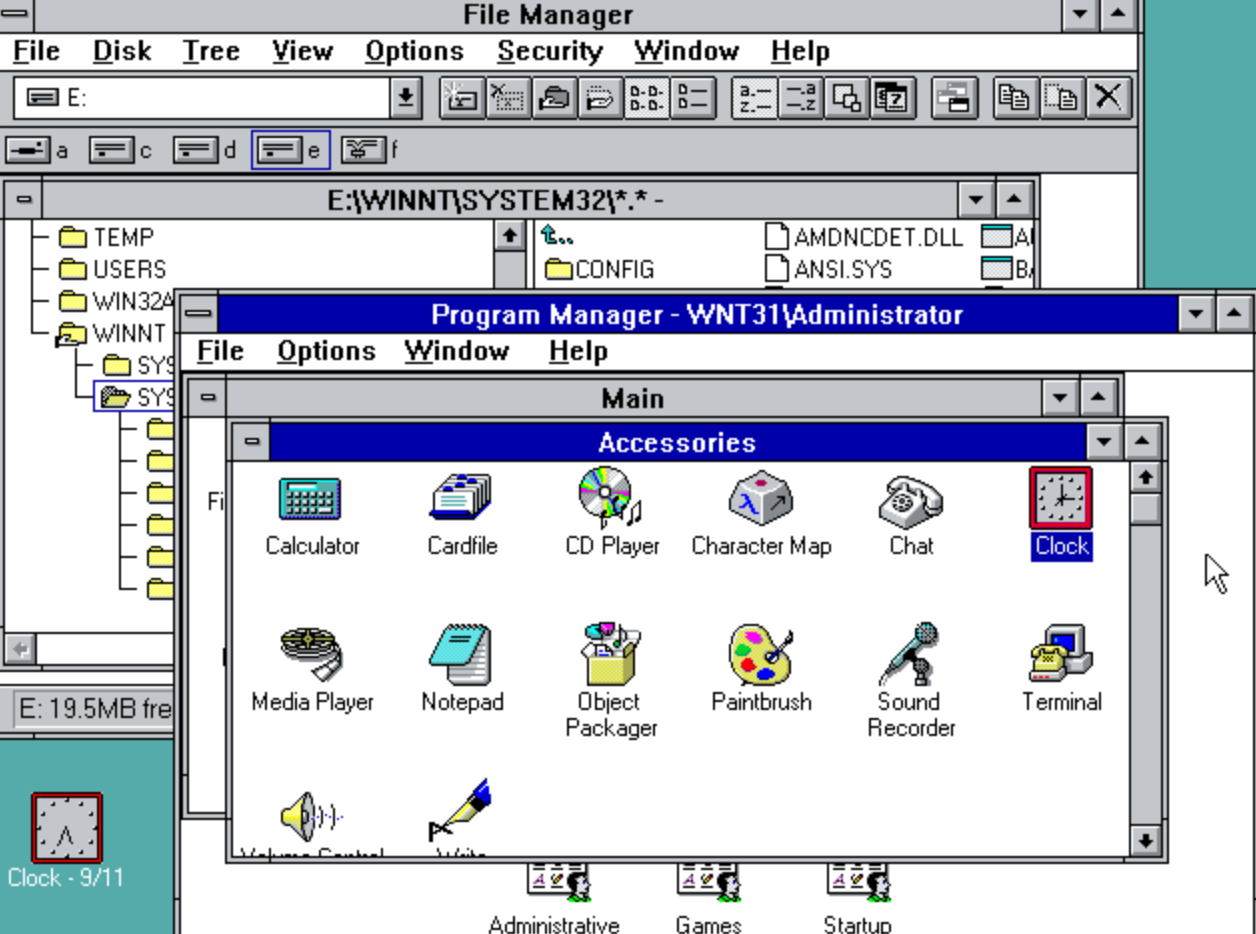The width and height of the screenshot is (1256, 934).
Task: Select the Calculator icon in Accessories
Action: 311,498
